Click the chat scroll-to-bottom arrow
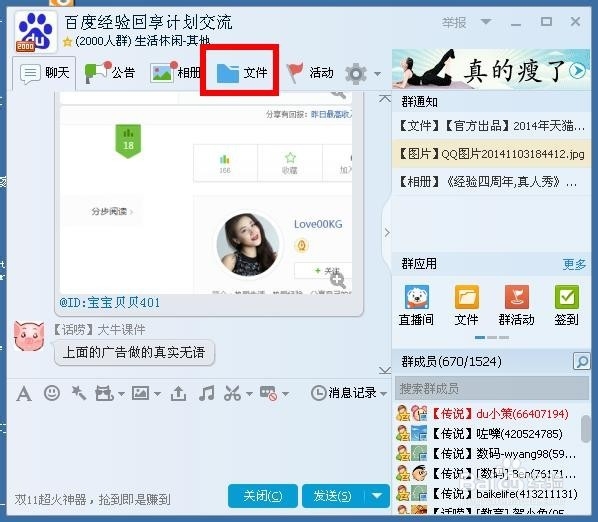The height and width of the screenshot is (522, 598). 385,370
